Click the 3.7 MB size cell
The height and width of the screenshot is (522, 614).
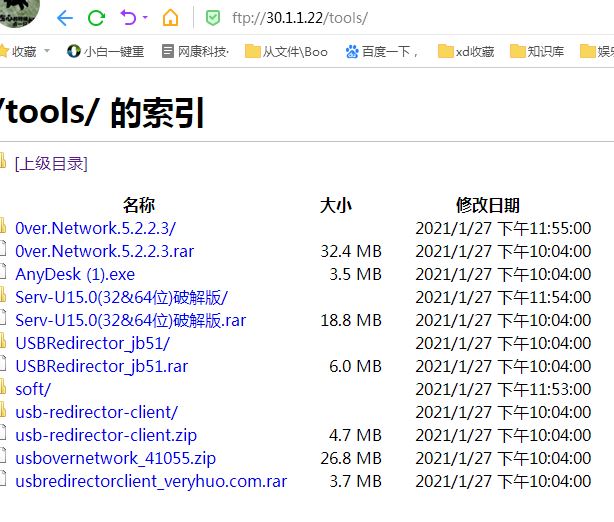(355, 481)
